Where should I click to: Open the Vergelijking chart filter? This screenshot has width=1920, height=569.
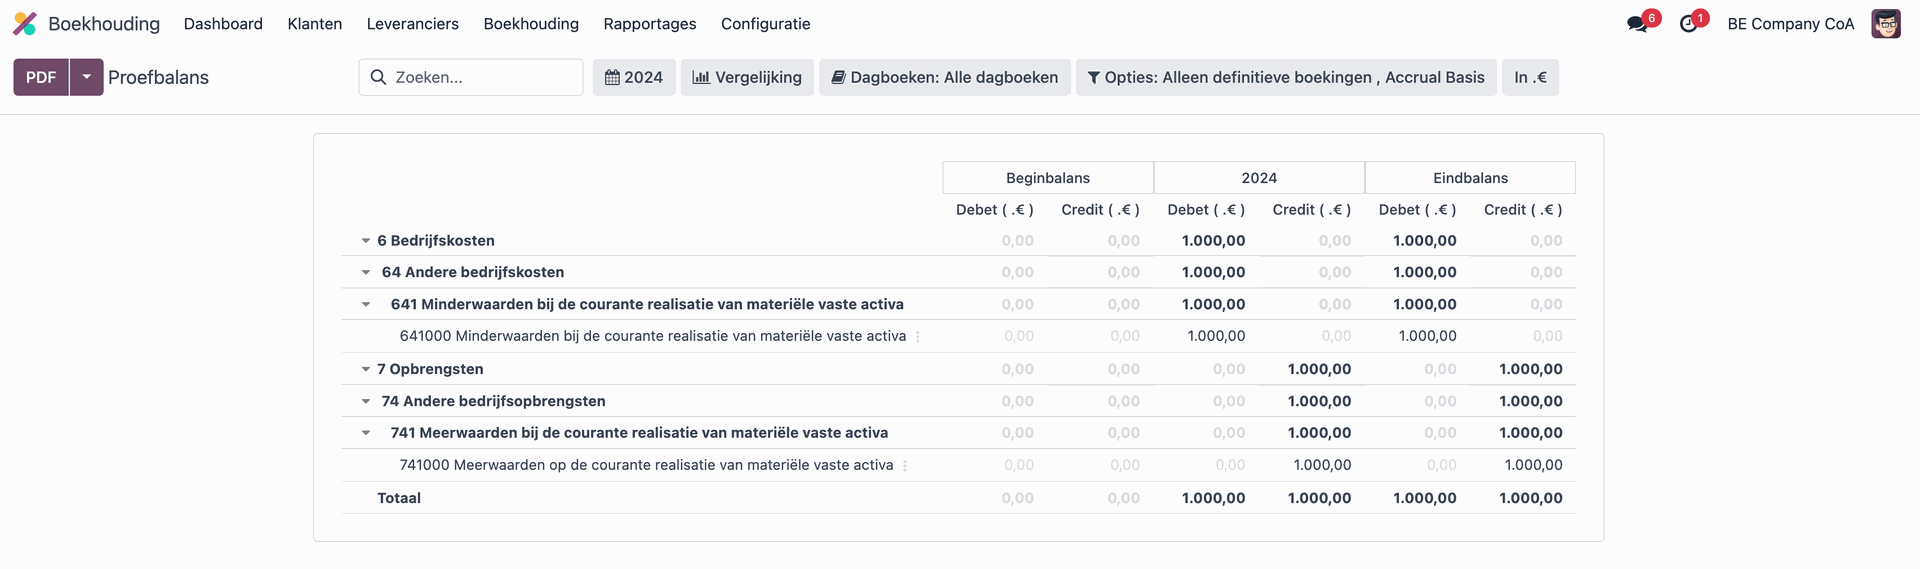click(x=747, y=77)
